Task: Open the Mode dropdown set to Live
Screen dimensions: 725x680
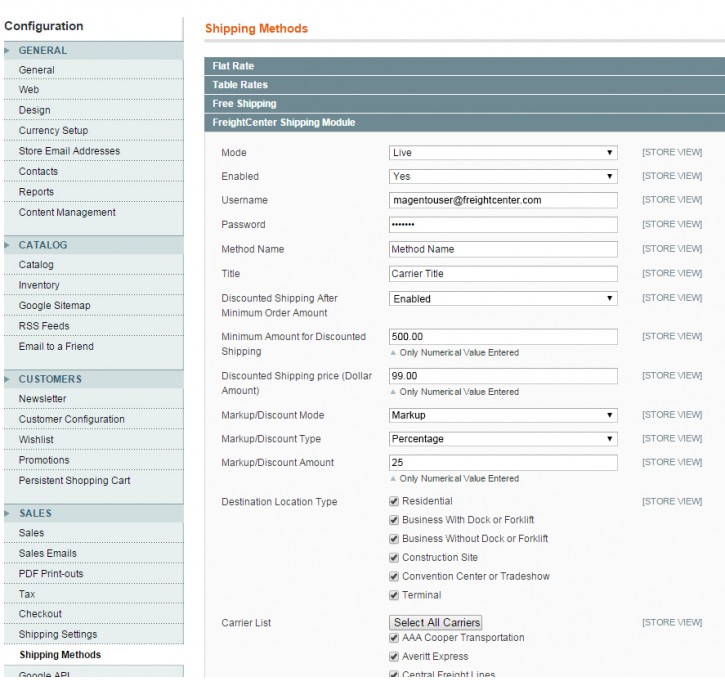Action: pyautogui.click(x=503, y=152)
